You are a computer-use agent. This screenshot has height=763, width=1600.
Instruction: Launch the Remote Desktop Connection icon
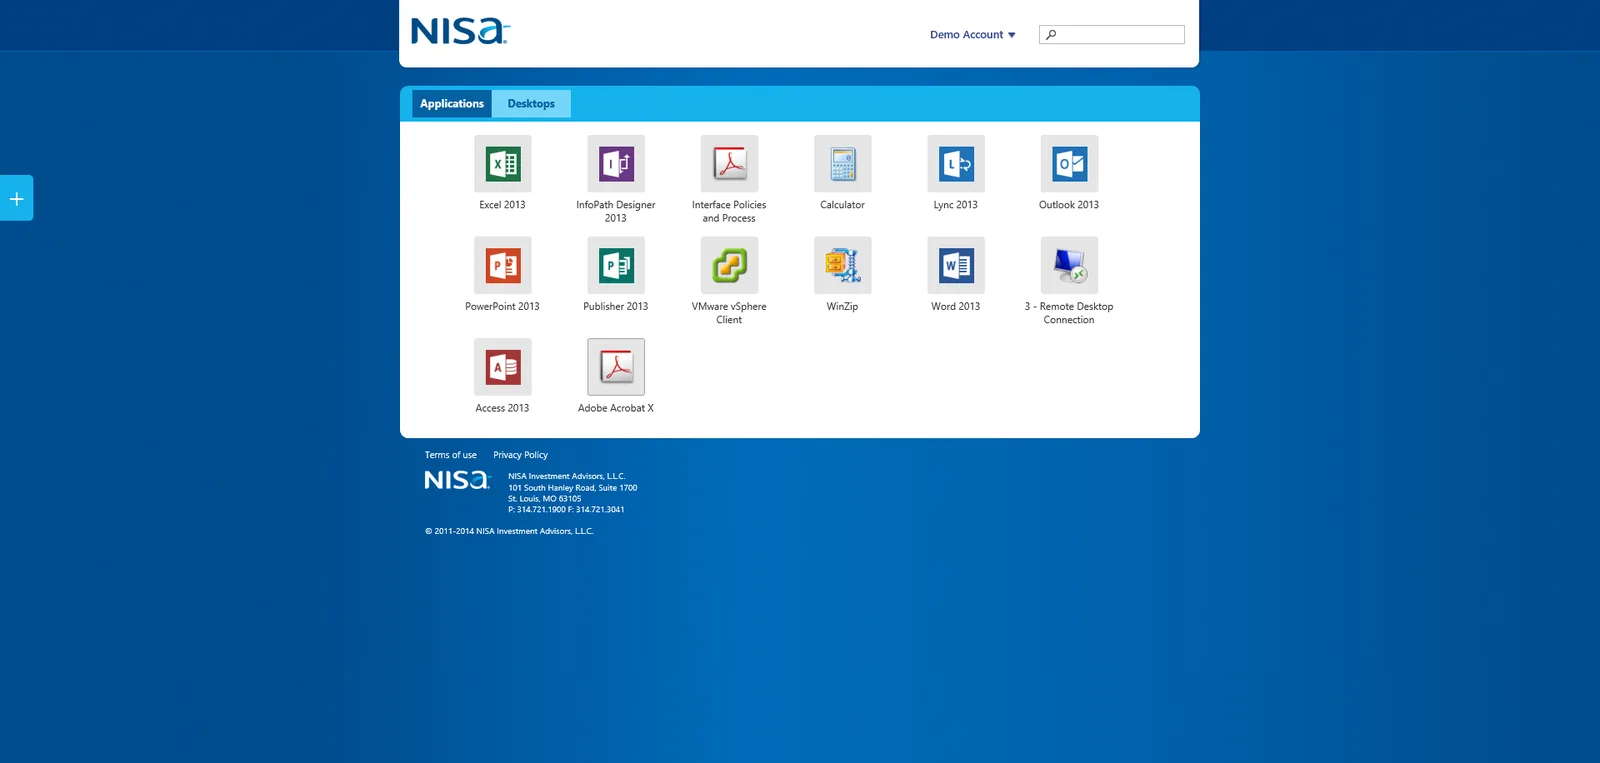click(1069, 265)
